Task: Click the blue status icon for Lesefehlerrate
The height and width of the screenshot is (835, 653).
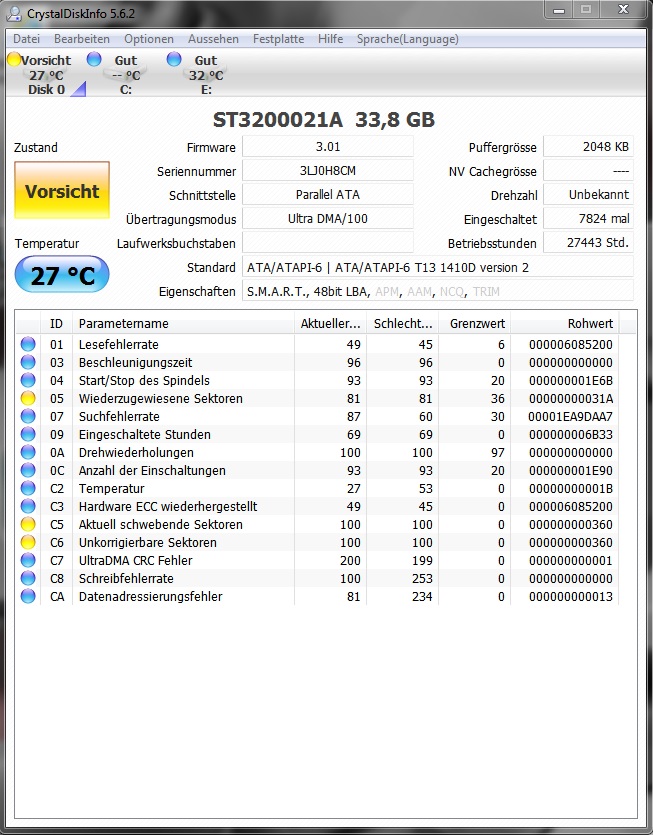Action: [28, 344]
